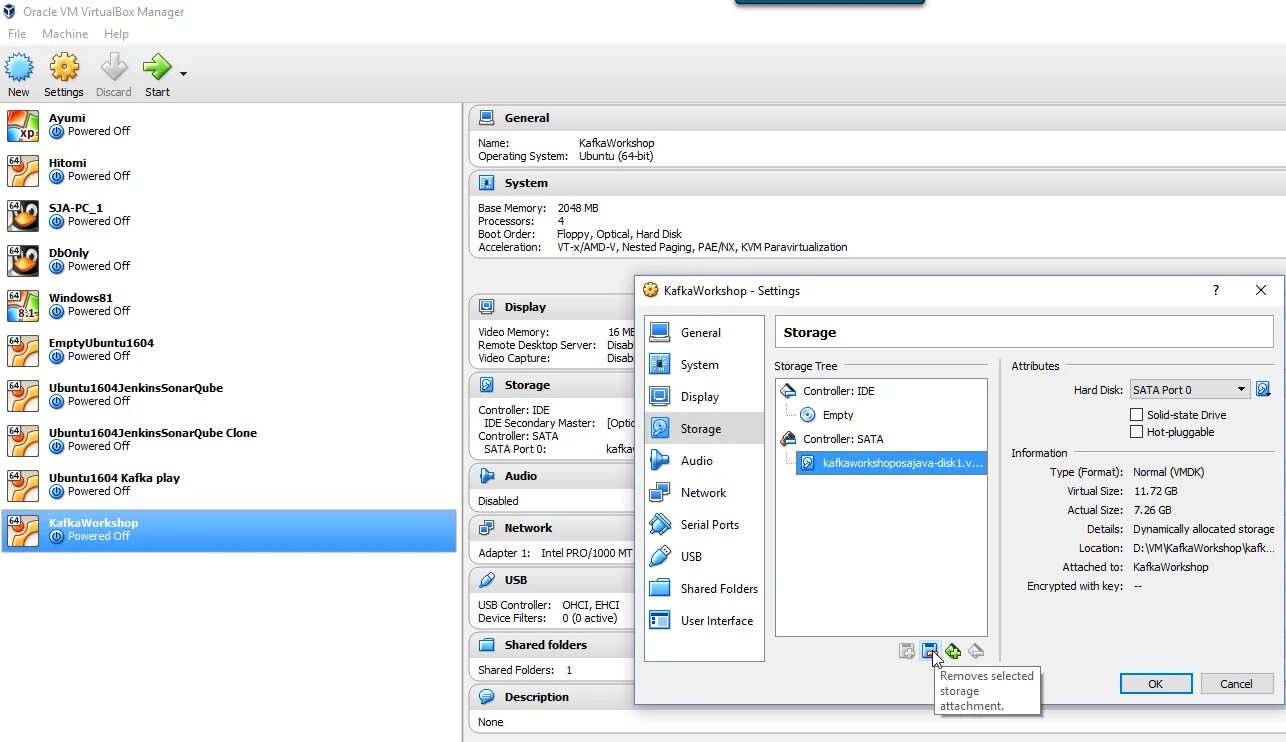Enable the Hot-pluggable checkbox
Viewport: 1286px width, 742px height.
(1136, 432)
